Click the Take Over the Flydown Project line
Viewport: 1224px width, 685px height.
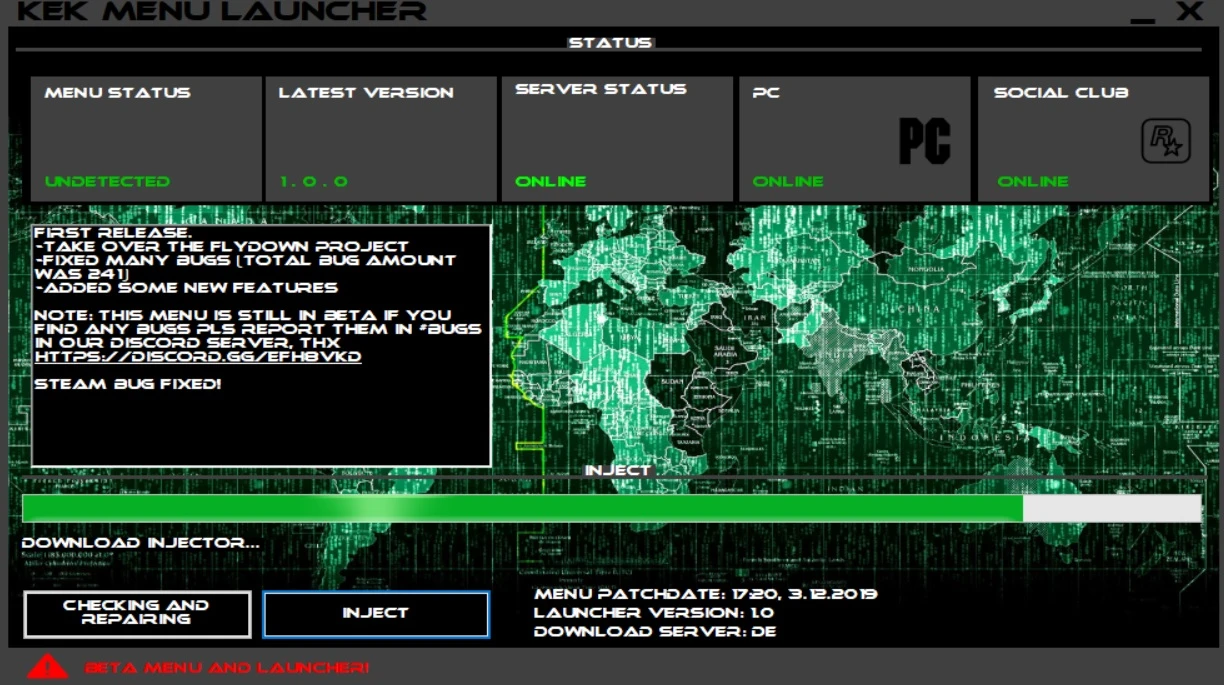click(x=221, y=246)
